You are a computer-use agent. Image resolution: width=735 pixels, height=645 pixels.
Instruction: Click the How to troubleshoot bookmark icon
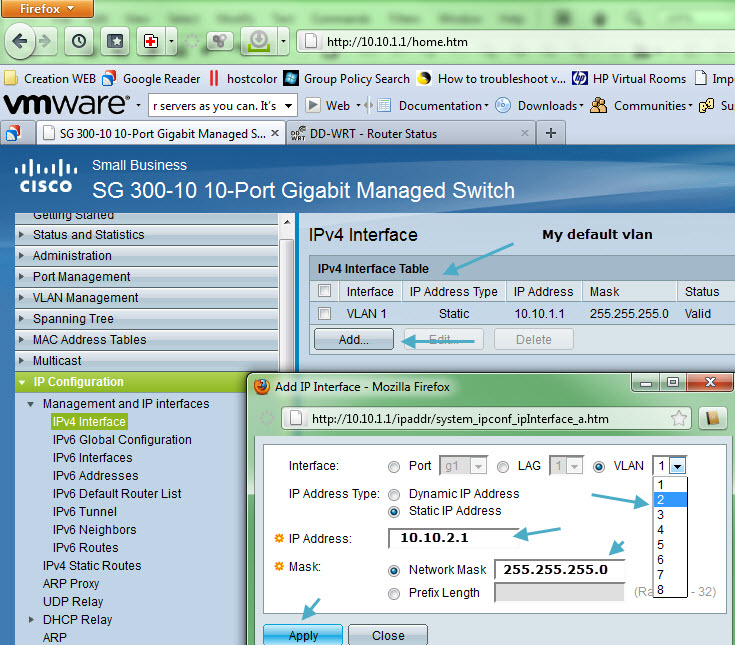(424, 78)
